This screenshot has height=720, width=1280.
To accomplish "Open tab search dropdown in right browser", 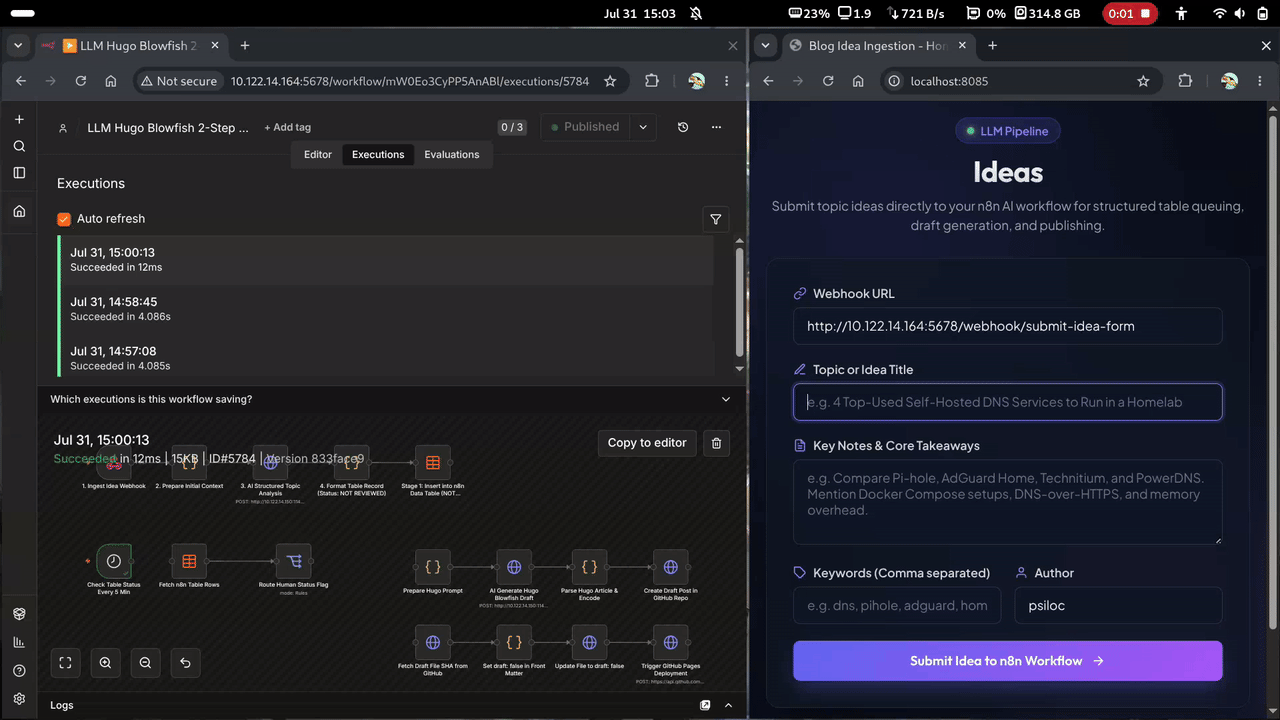I will point(765,45).
